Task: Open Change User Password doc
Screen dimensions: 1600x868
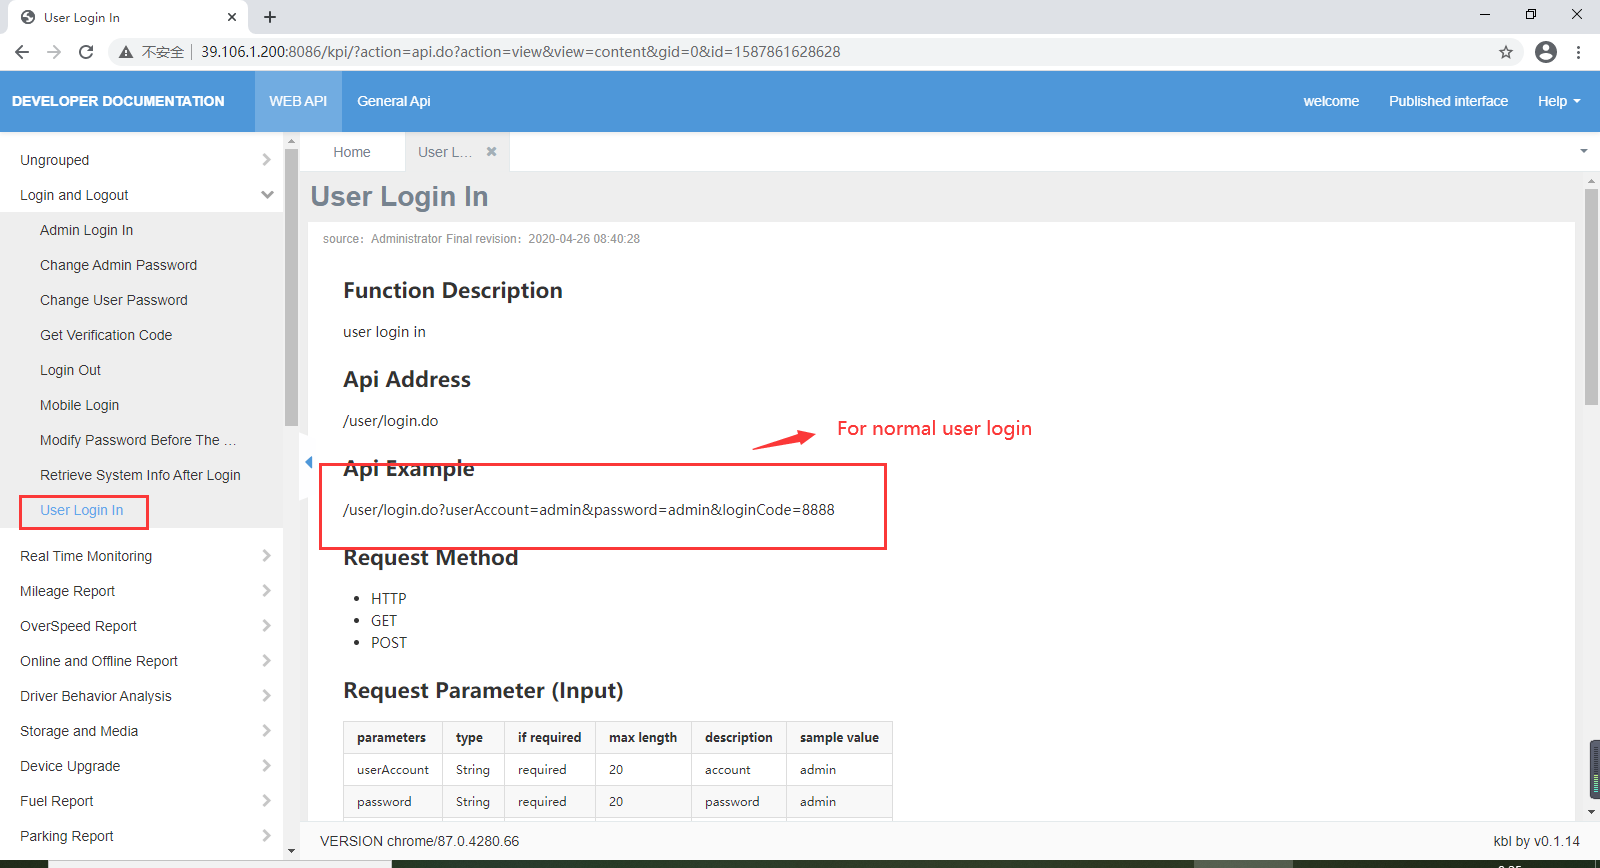Action: point(114,300)
